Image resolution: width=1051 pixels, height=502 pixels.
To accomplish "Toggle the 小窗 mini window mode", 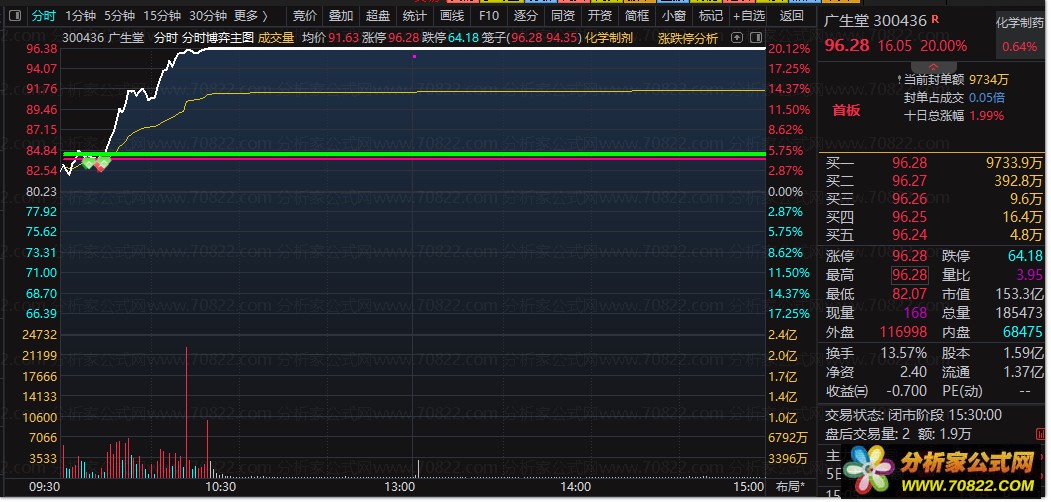I will click(x=674, y=16).
